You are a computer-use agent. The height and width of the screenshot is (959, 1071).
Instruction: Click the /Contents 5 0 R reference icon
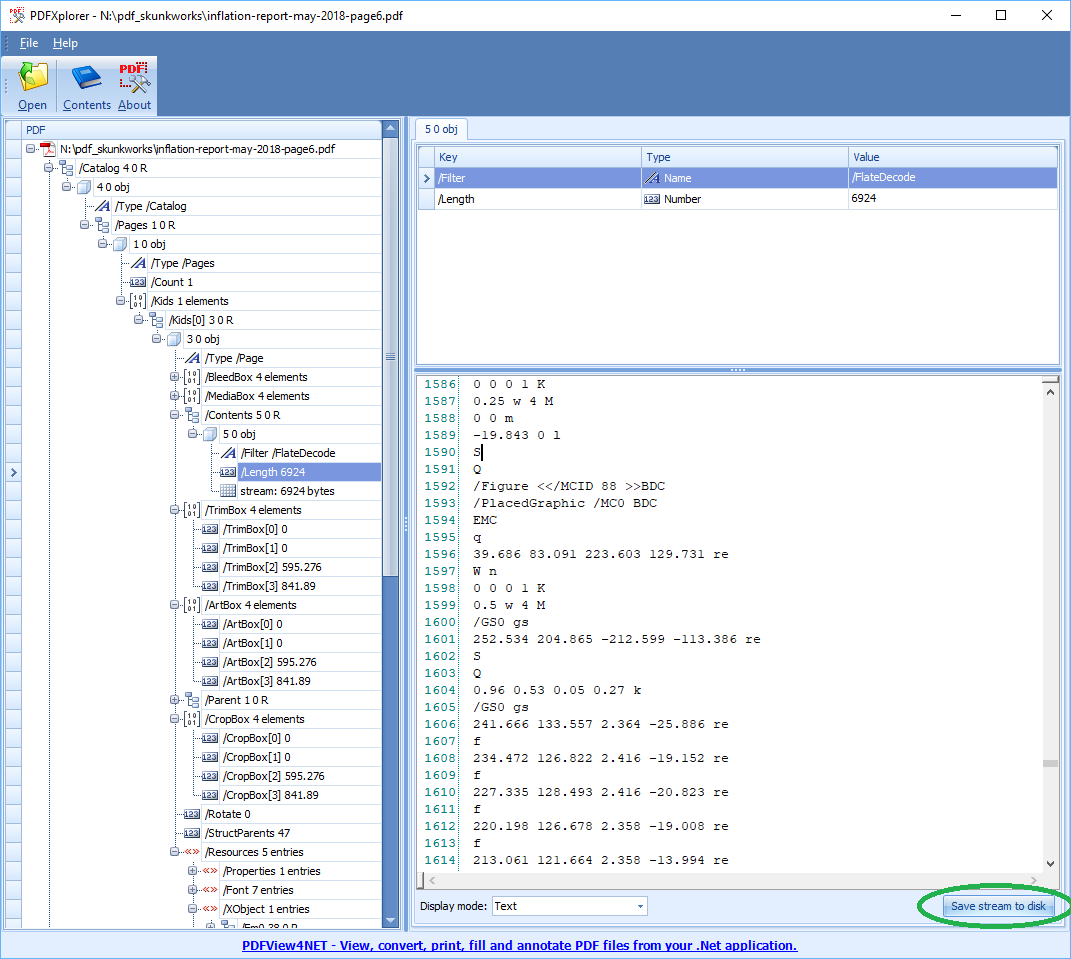192,415
